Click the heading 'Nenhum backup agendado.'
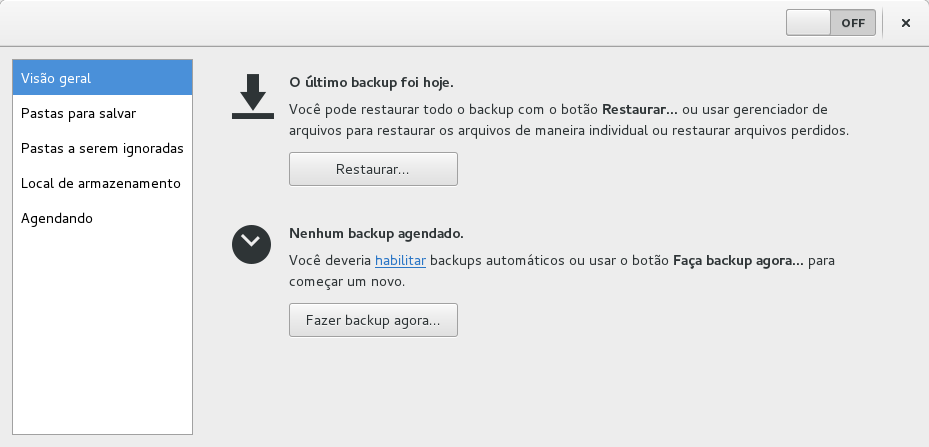Viewport: 929px width, 447px height. [376, 234]
